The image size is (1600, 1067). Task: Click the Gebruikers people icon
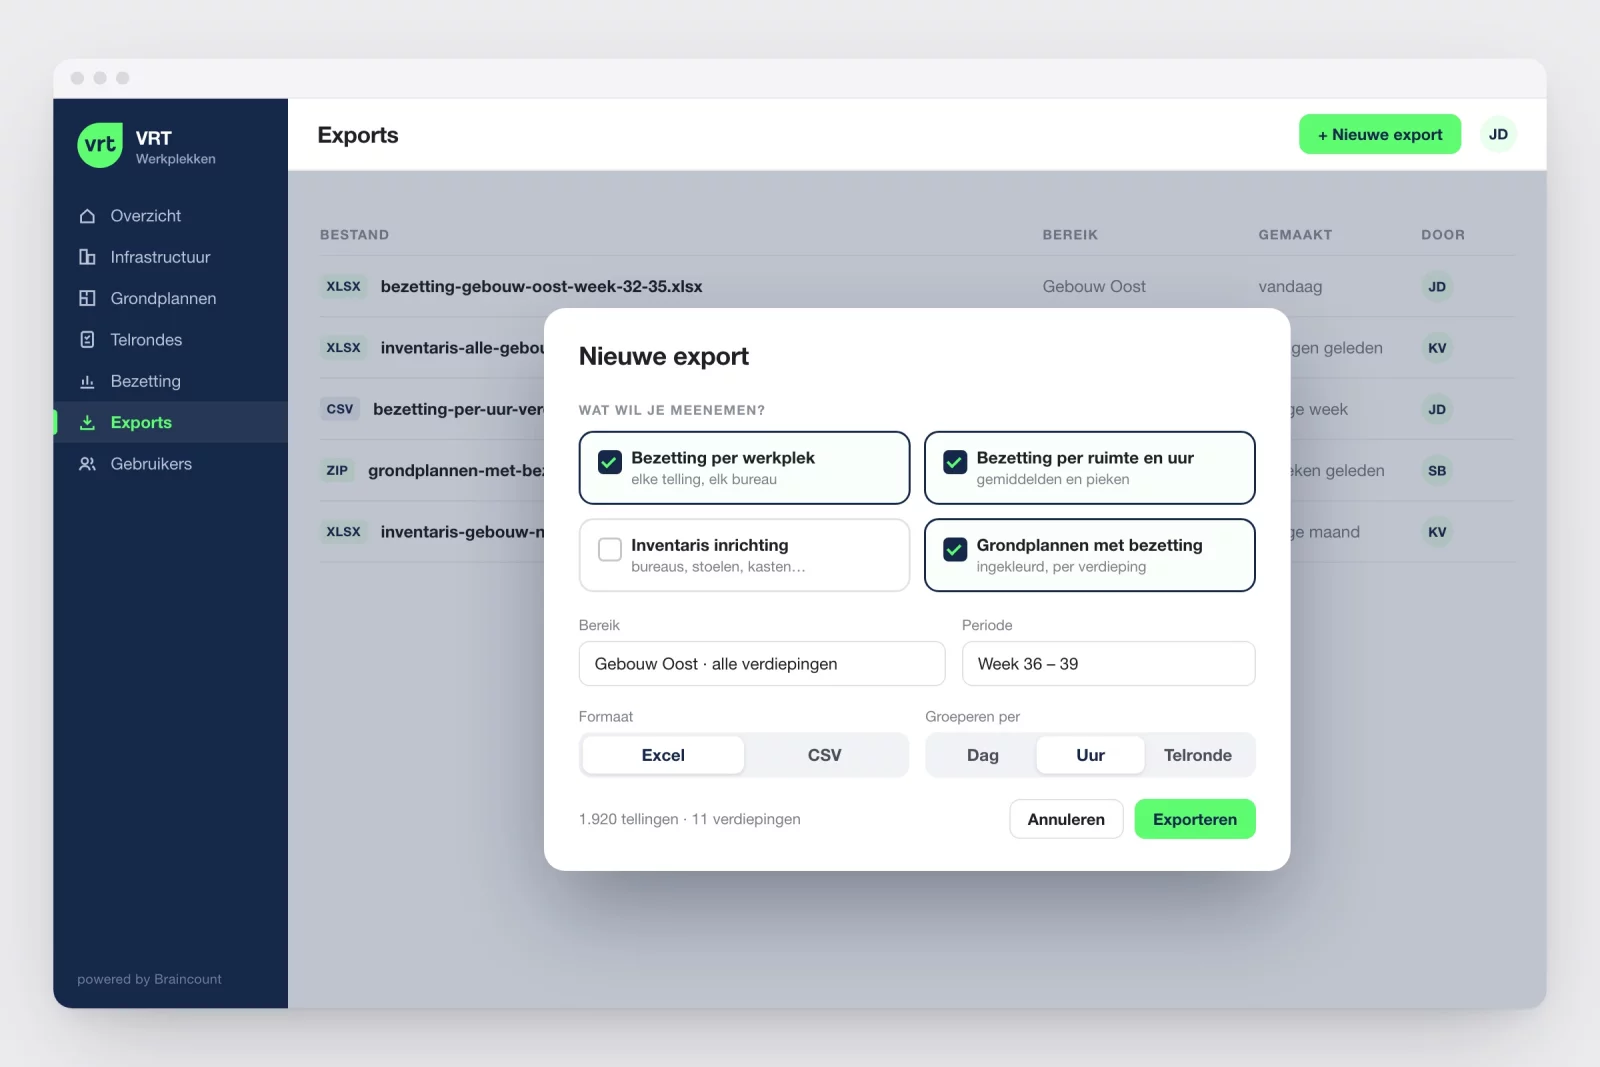[x=87, y=464]
